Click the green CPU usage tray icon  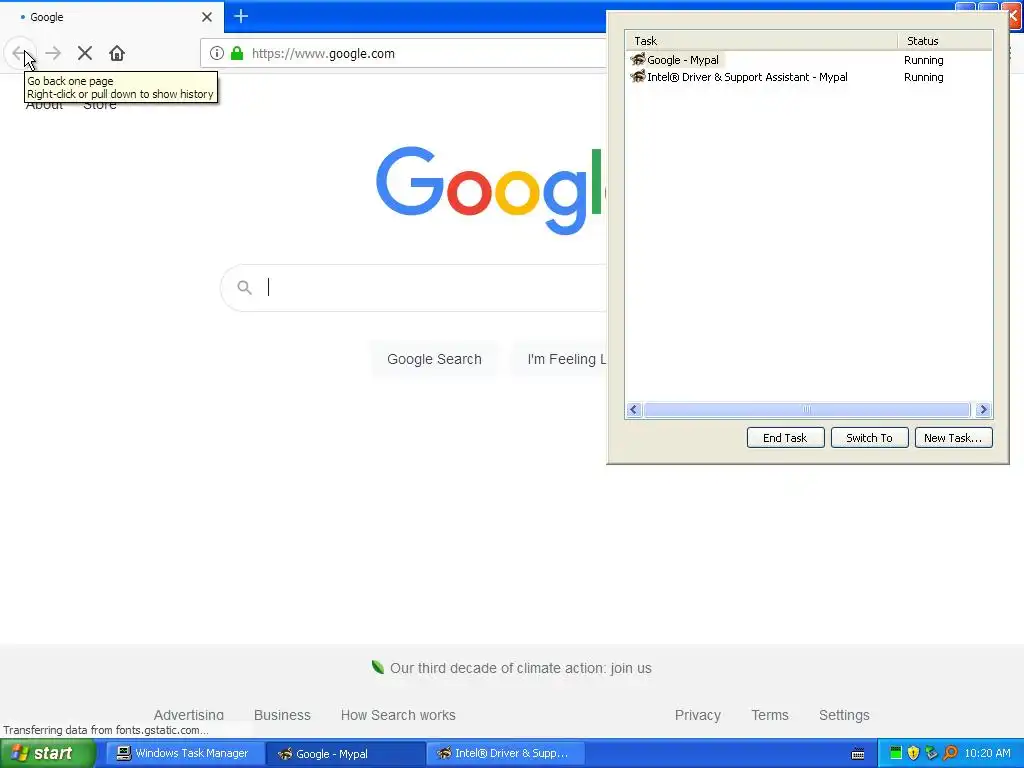896,753
